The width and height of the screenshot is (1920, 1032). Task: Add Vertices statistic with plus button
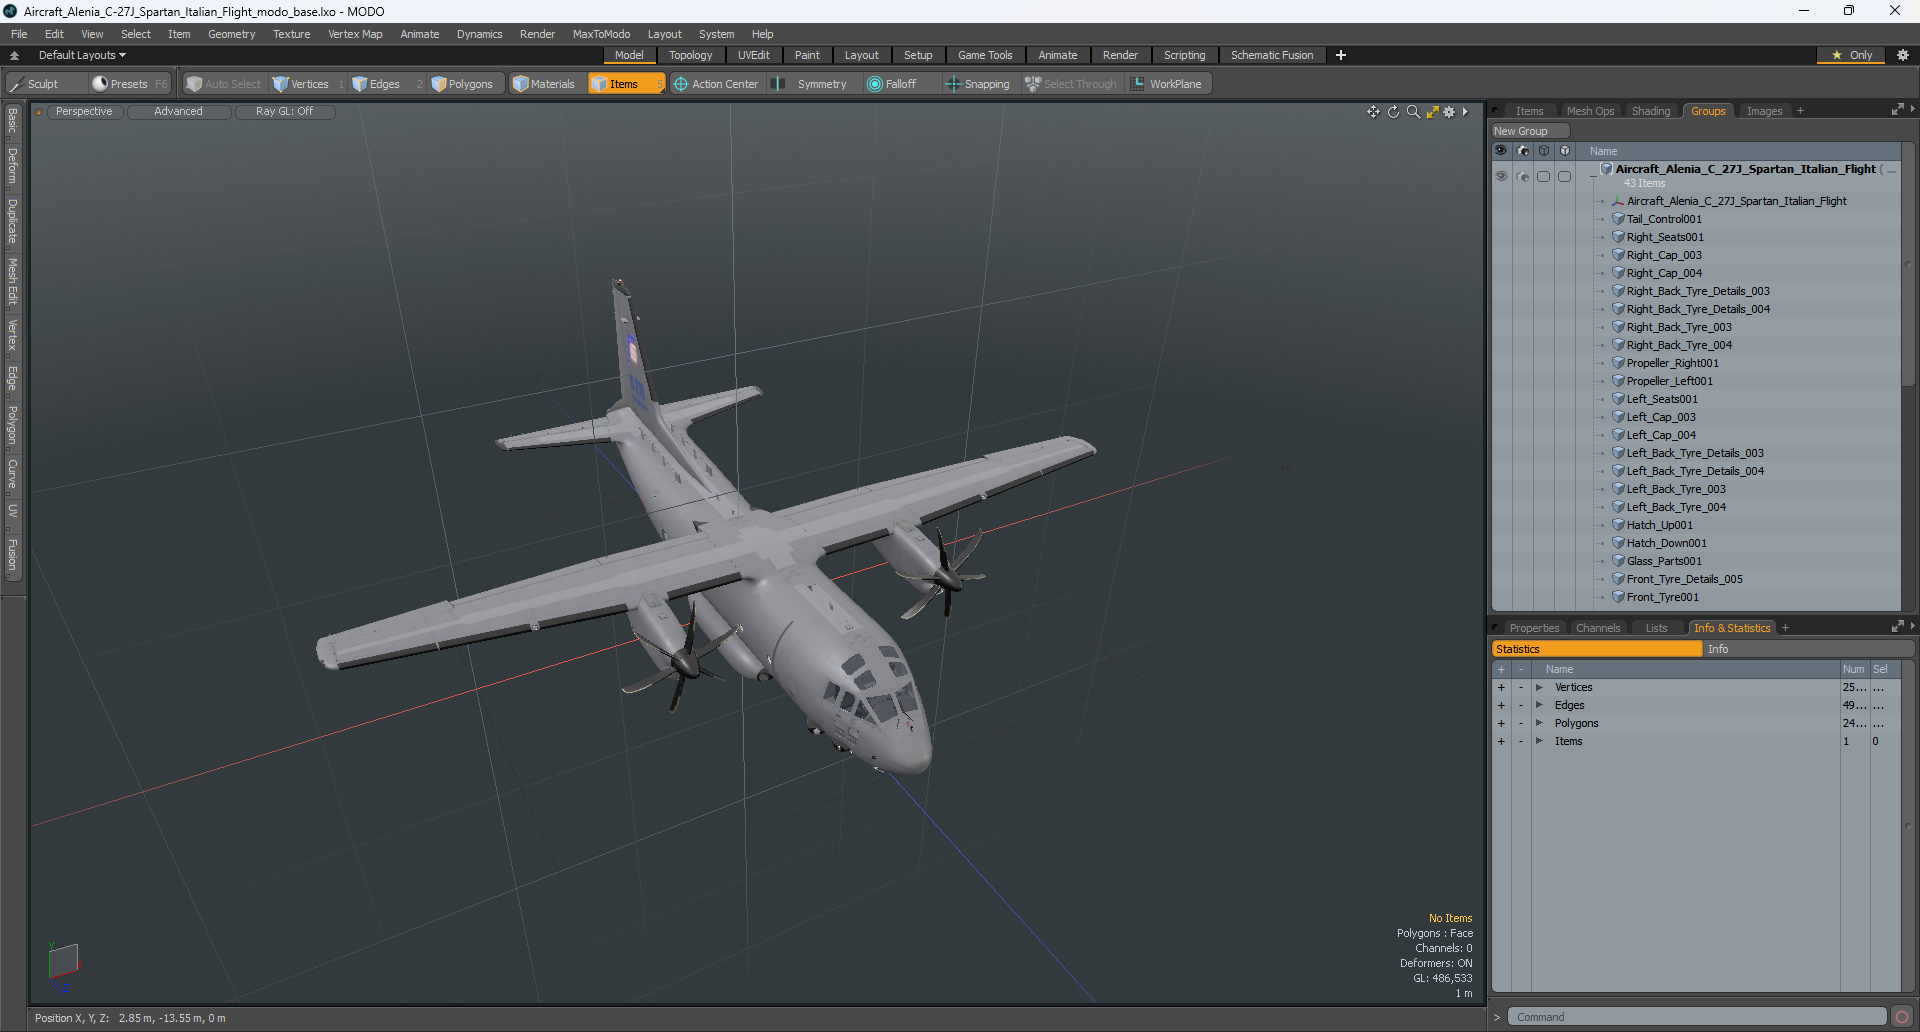point(1501,687)
